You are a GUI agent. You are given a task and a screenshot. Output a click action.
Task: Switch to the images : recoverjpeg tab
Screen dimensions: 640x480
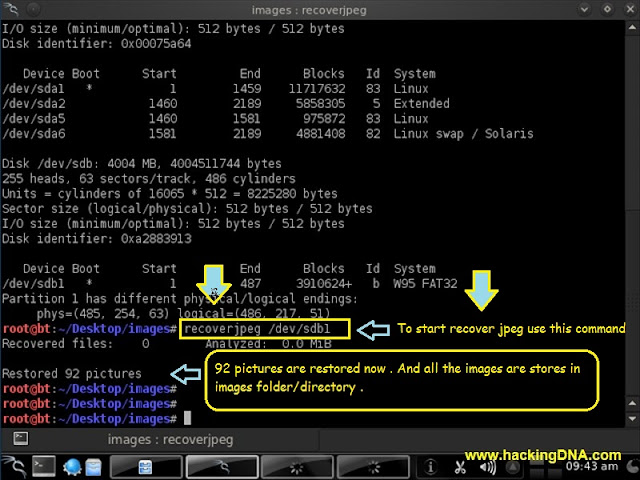click(170, 440)
